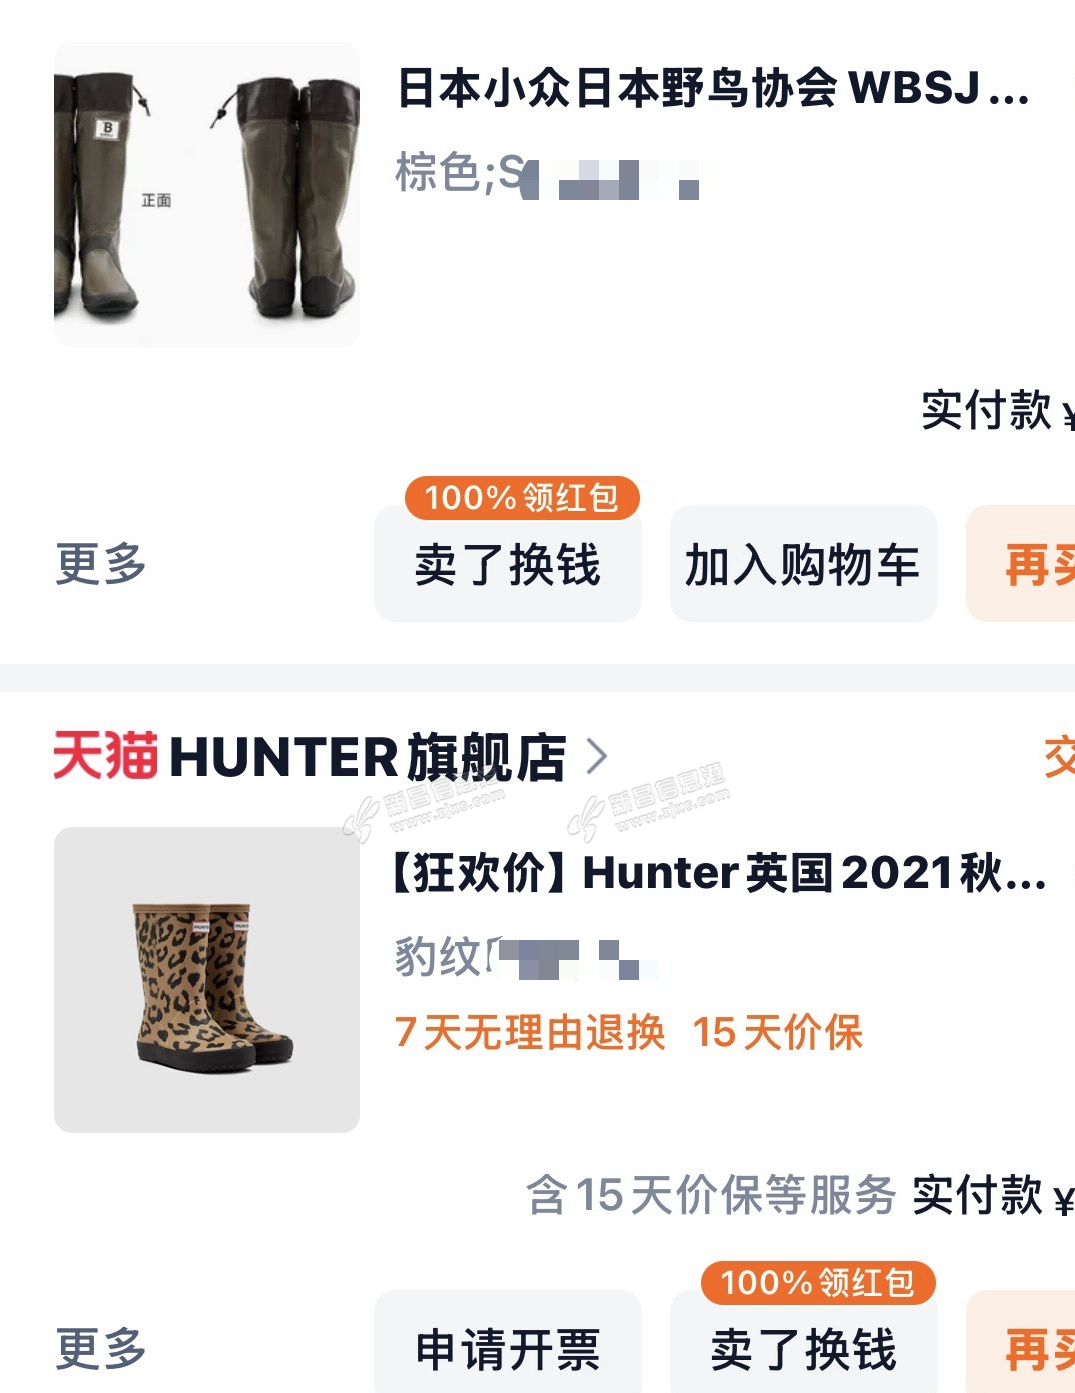Open the HUNTER旗舰店 store page
Viewport: 1075px width, 1393px height.
pyautogui.click(x=367, y=757)
